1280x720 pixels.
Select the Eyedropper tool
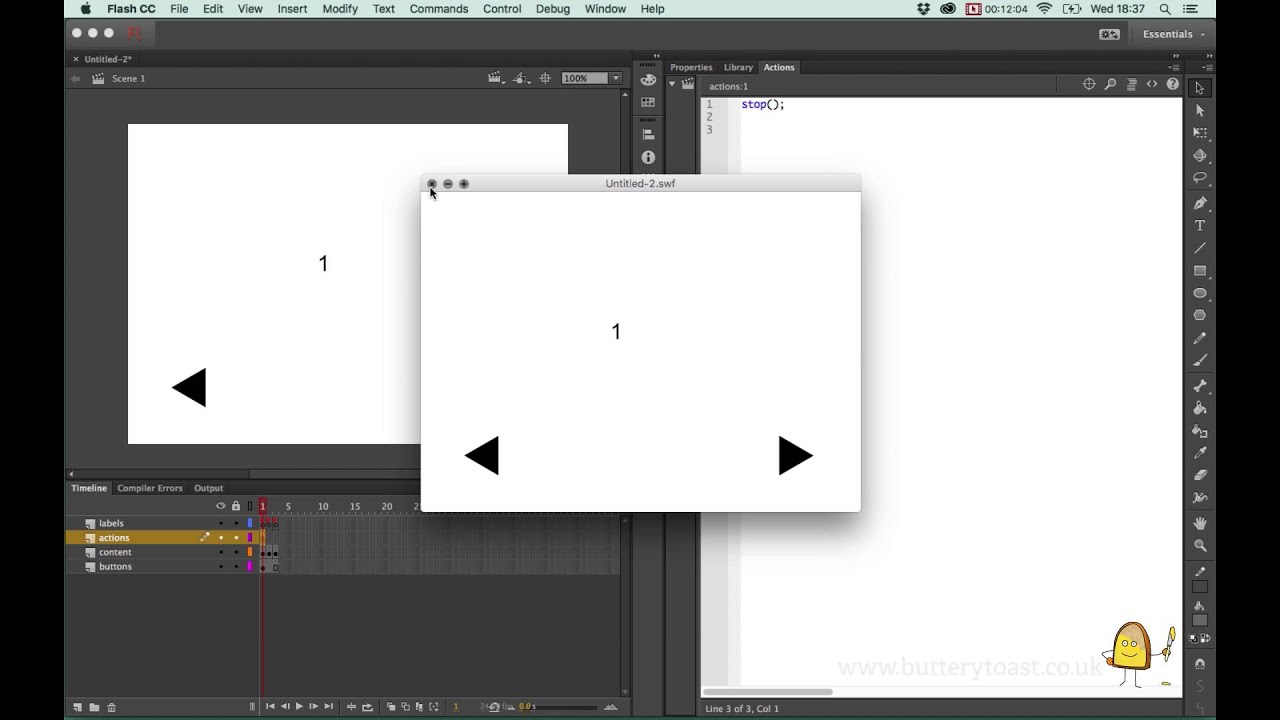pyautogui.click(x=1200, y=453)
